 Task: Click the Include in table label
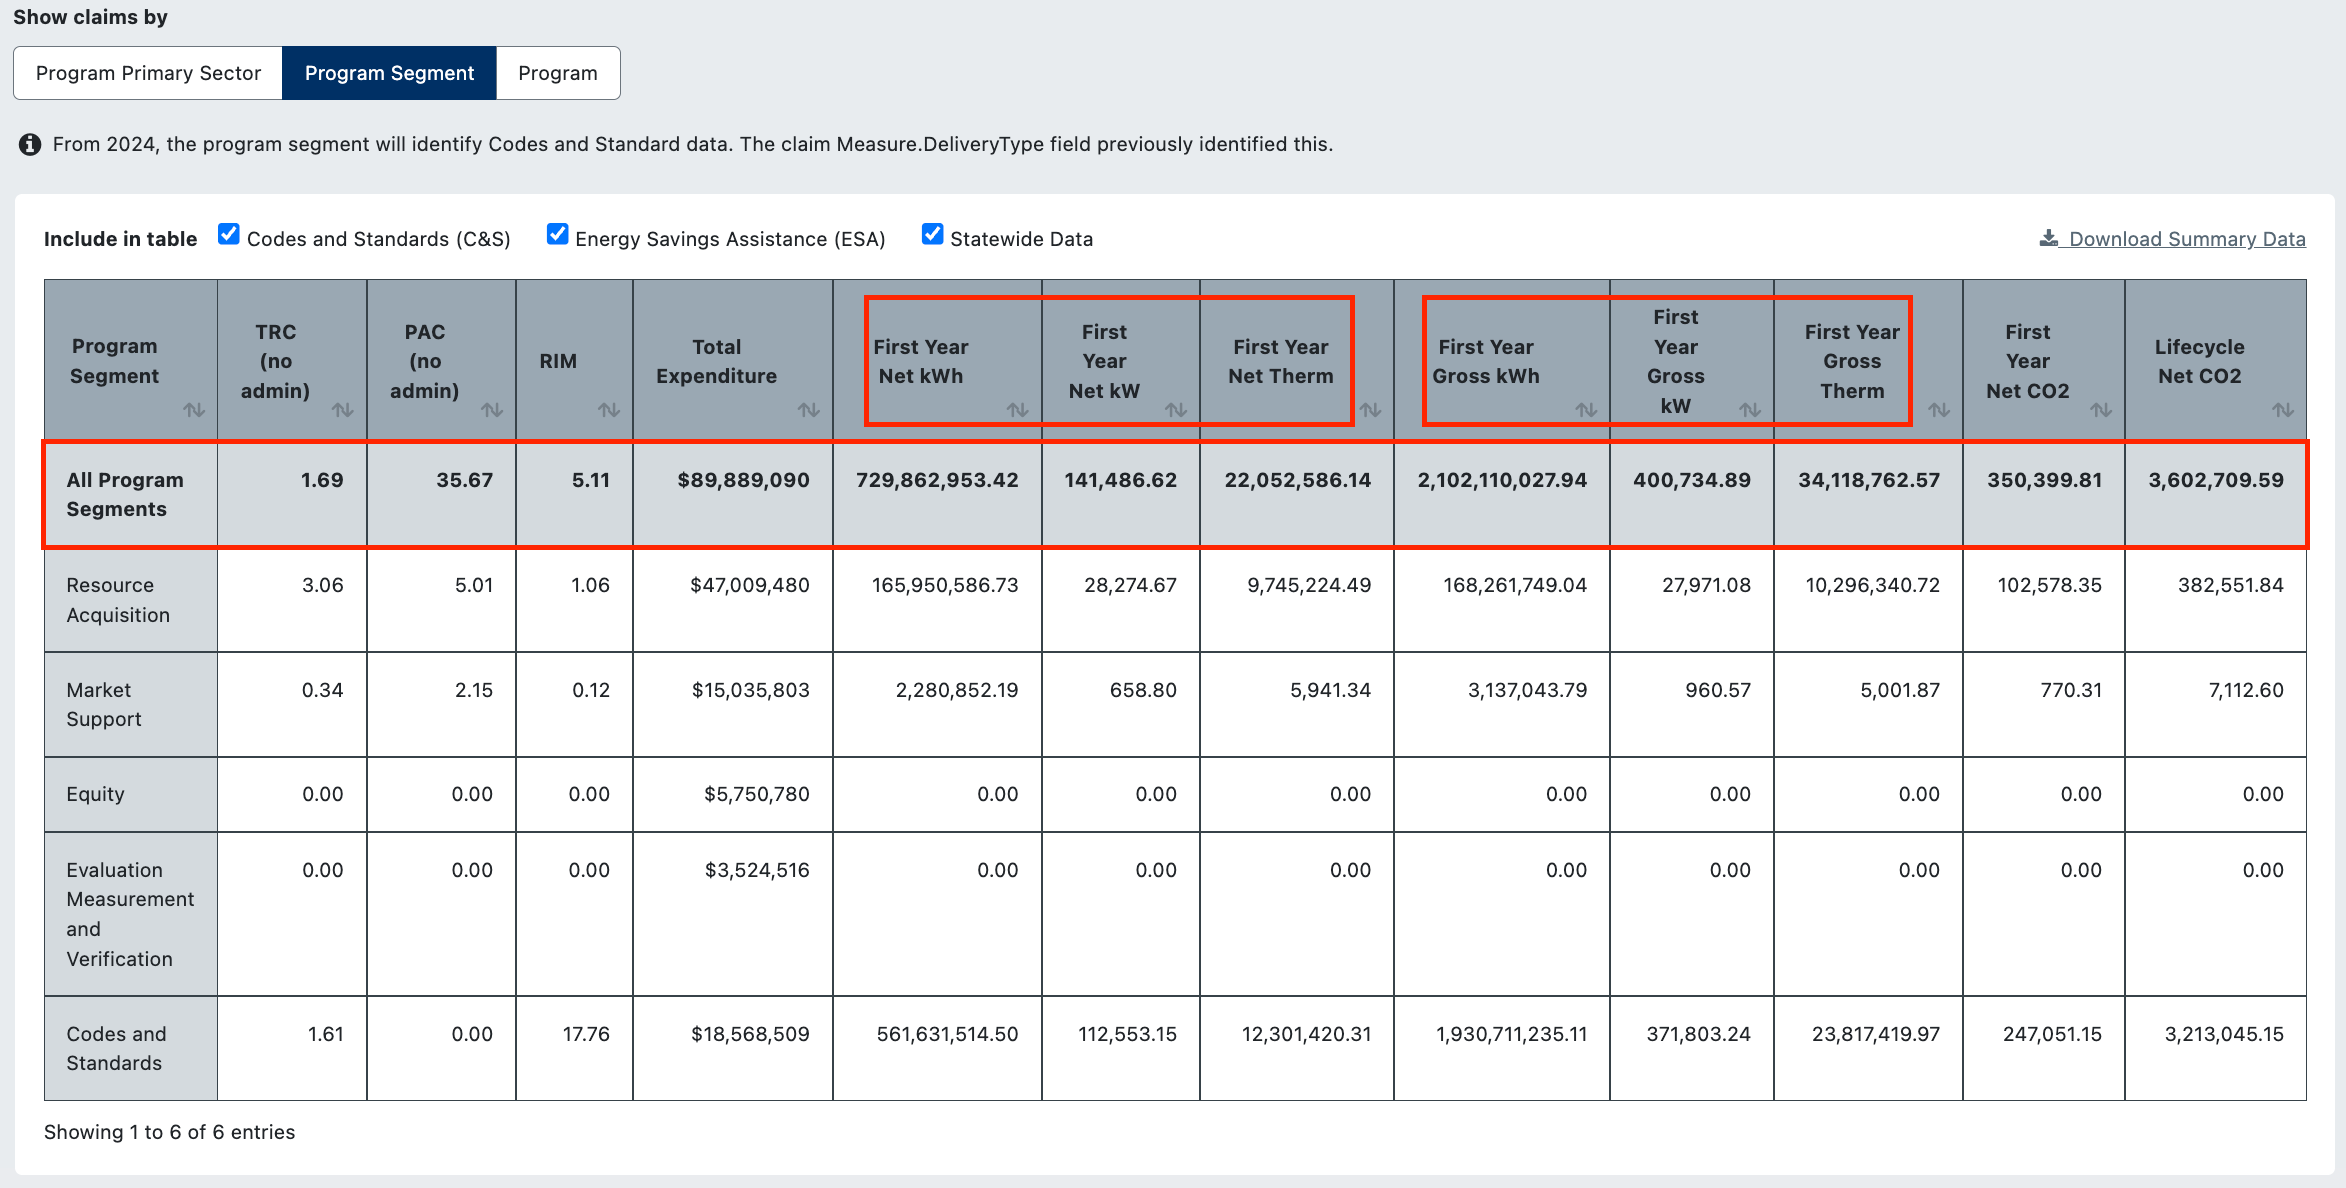120,239
